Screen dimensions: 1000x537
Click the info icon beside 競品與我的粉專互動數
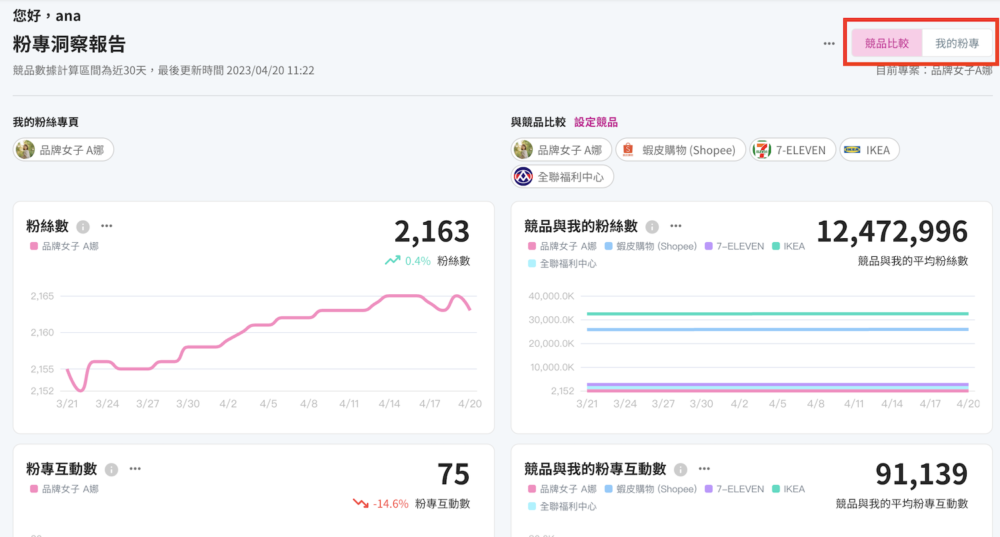coord(680,469)
